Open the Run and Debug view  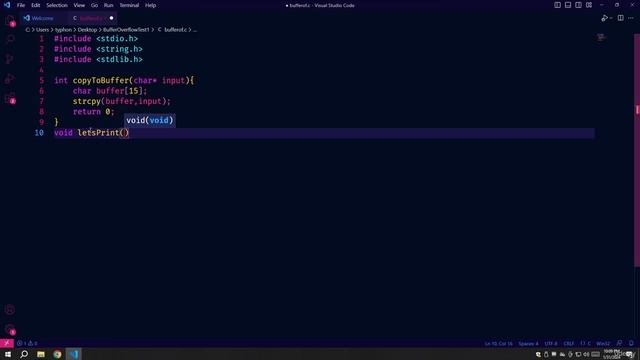tap(10, 79)
